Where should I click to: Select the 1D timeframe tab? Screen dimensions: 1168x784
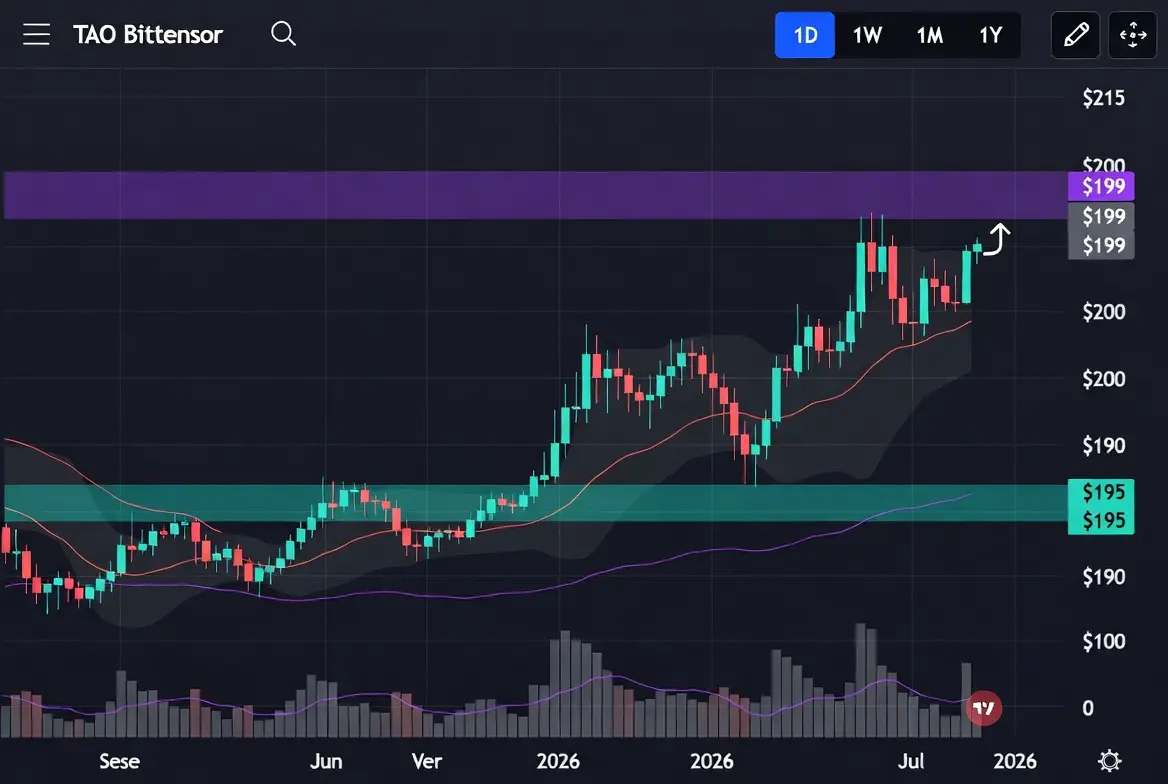804,35
